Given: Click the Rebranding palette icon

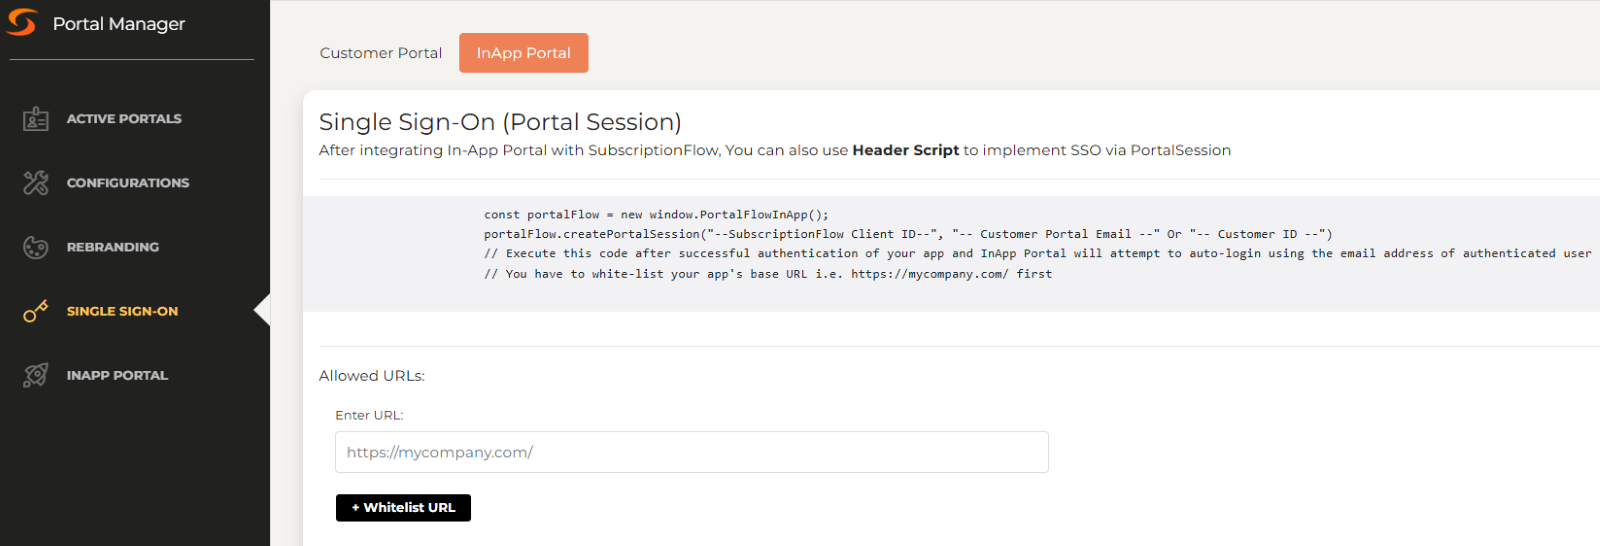Looking at the screenshot, I should tap(36, 247).
